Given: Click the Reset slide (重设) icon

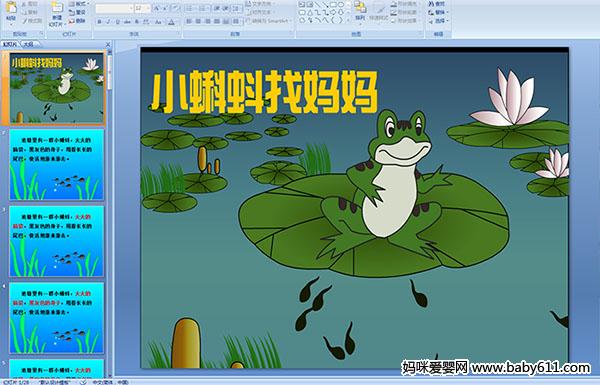Looking at the screenshot, I should pyautogui.click(x=72, y=12).
